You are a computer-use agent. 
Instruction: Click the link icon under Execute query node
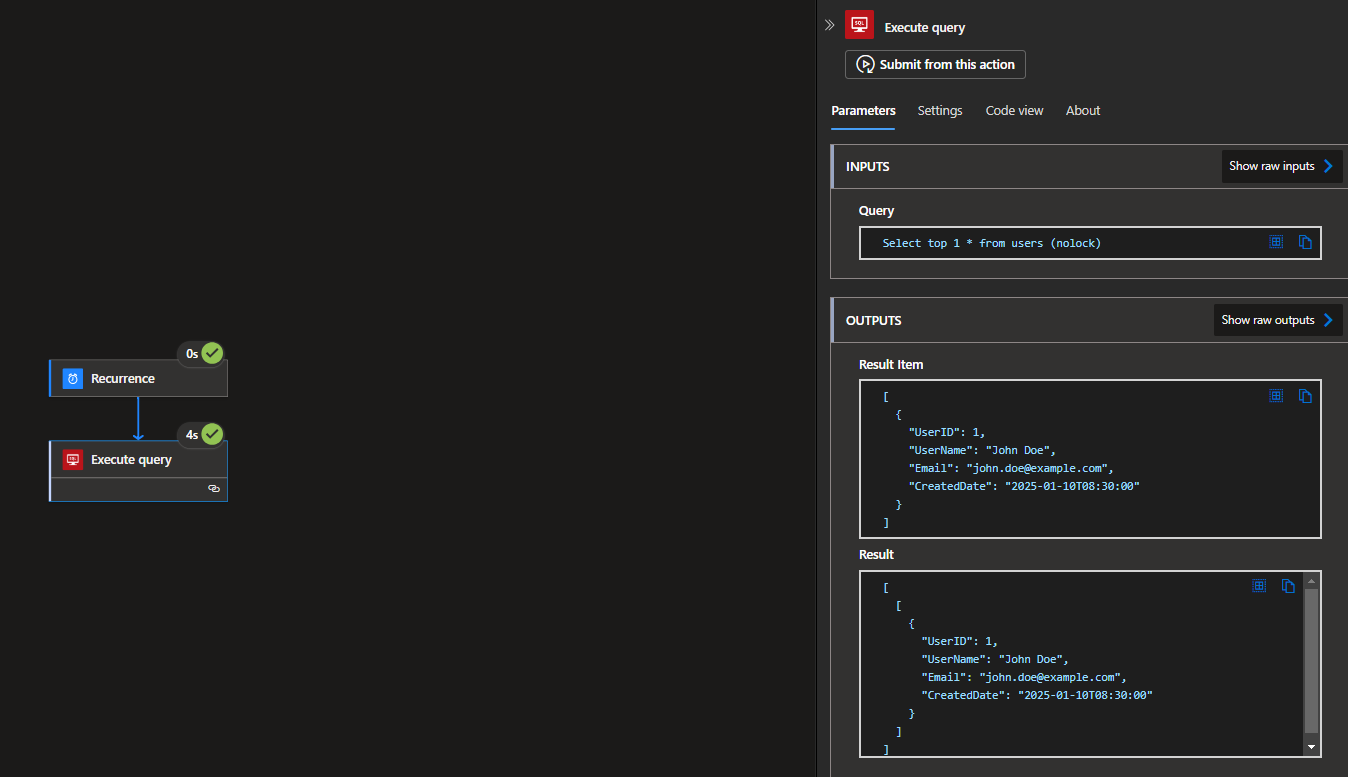[213, 489]
